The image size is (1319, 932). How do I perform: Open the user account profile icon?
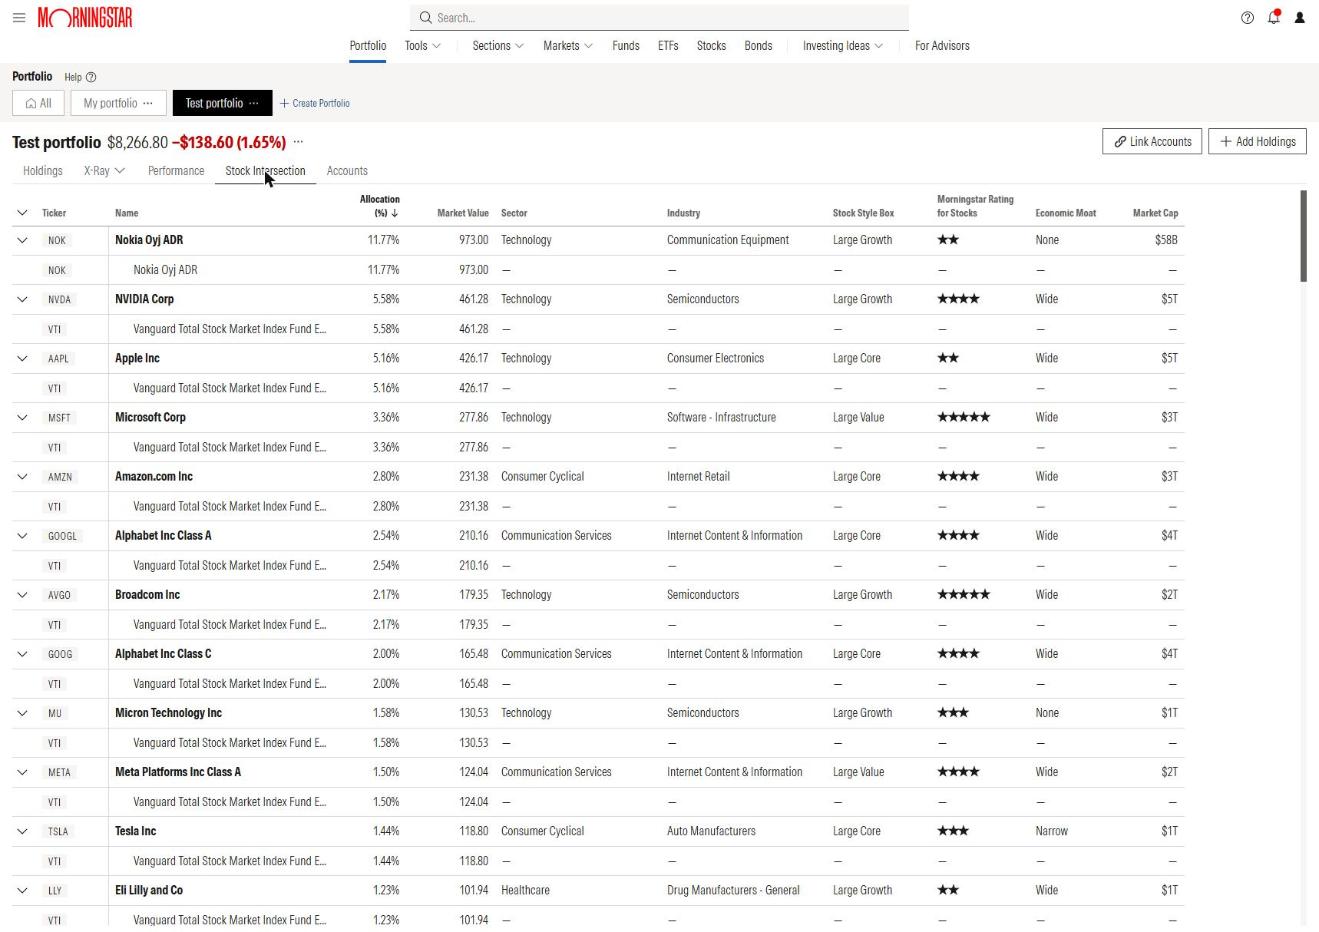pos(1299,18)
